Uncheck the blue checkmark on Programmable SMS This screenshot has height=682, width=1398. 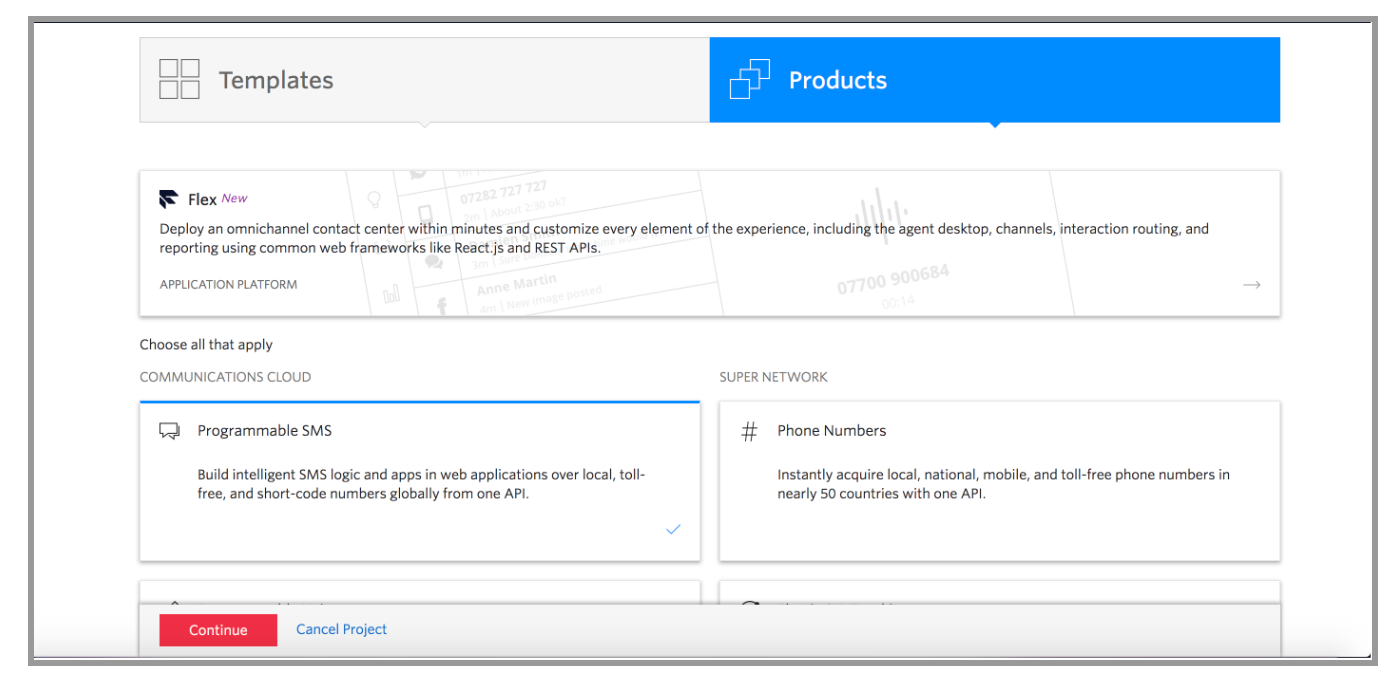pos(673,529)
